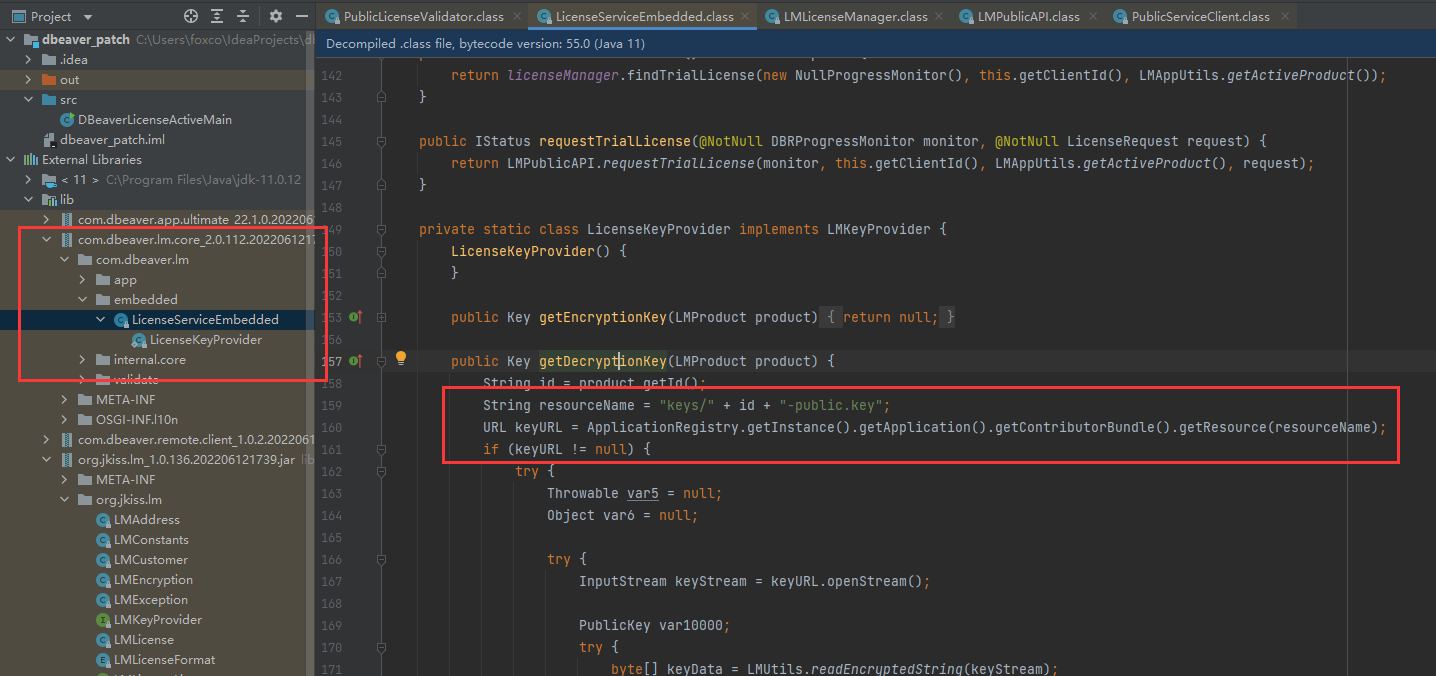This screenshot has width=1436, height=676.
Task: Select LMConstants class in tree
Action: [151, 540]
